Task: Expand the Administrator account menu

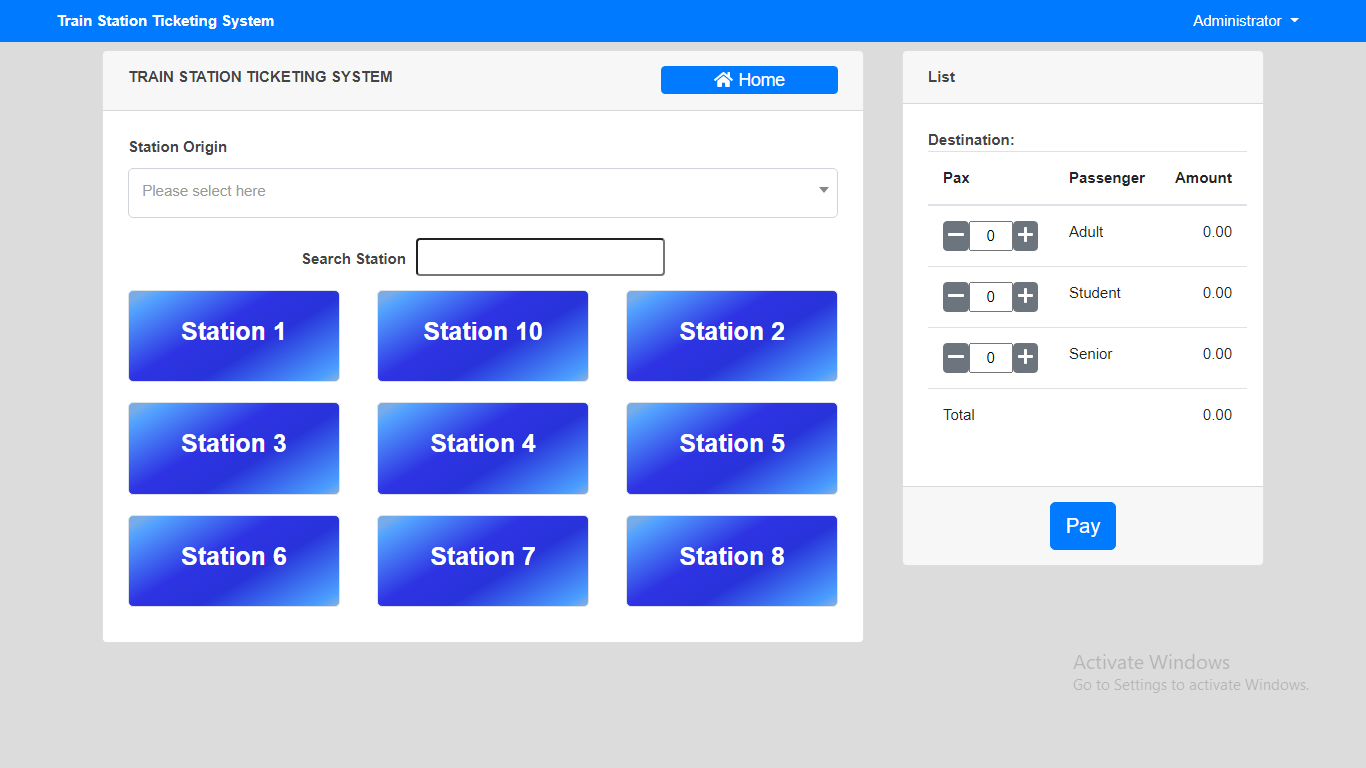Action: point(1245,20)
